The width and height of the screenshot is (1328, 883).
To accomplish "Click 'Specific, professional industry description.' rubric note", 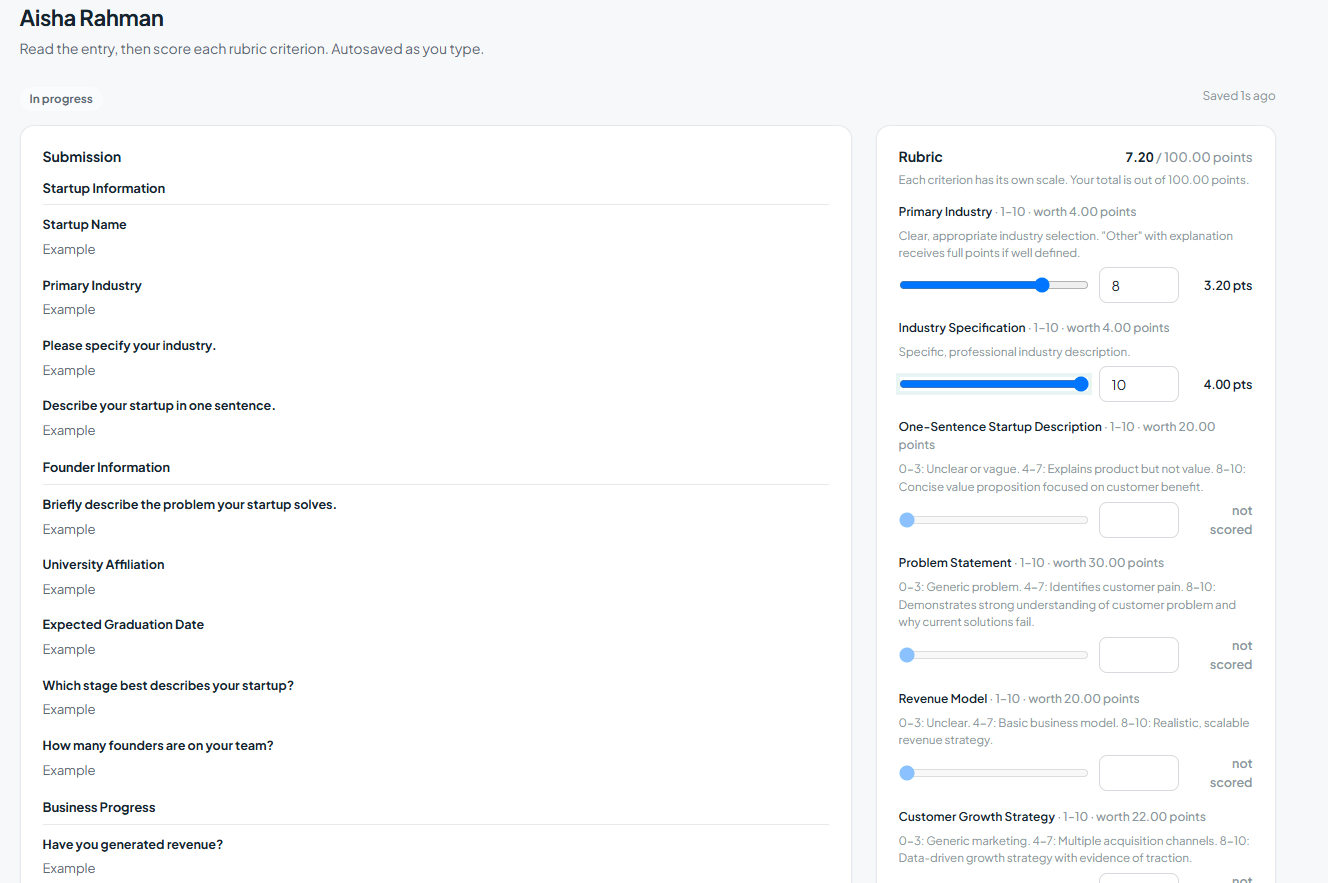I will click(x=1015, y=352).
